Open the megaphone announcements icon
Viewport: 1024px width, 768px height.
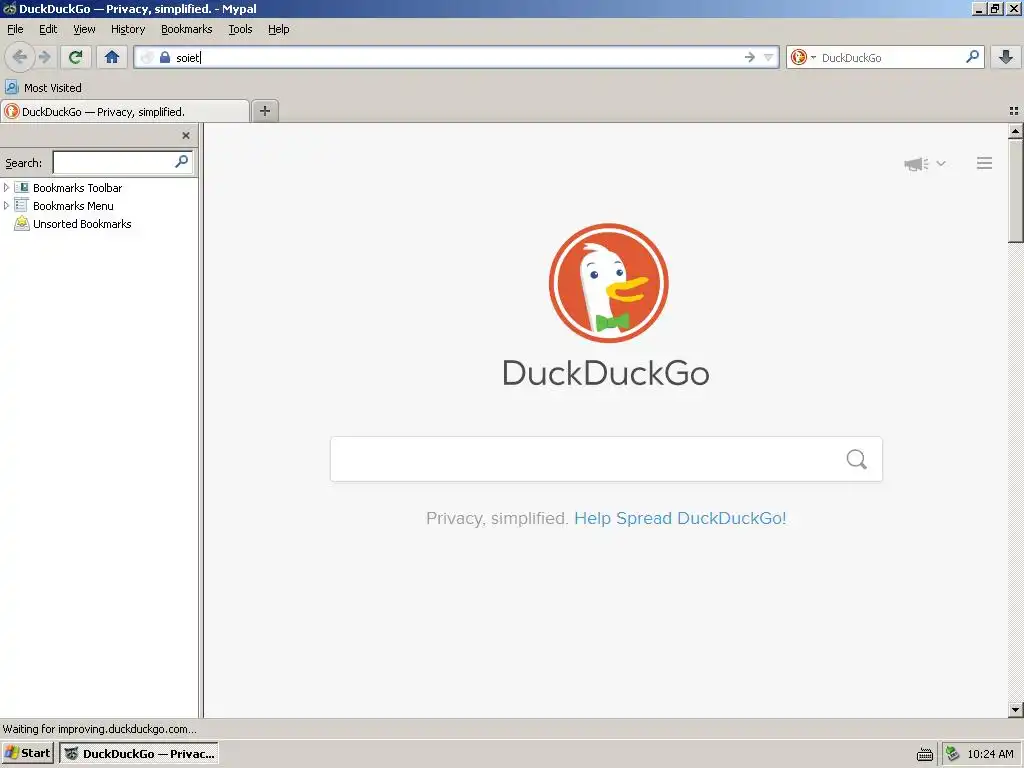[x=916, y=163]
